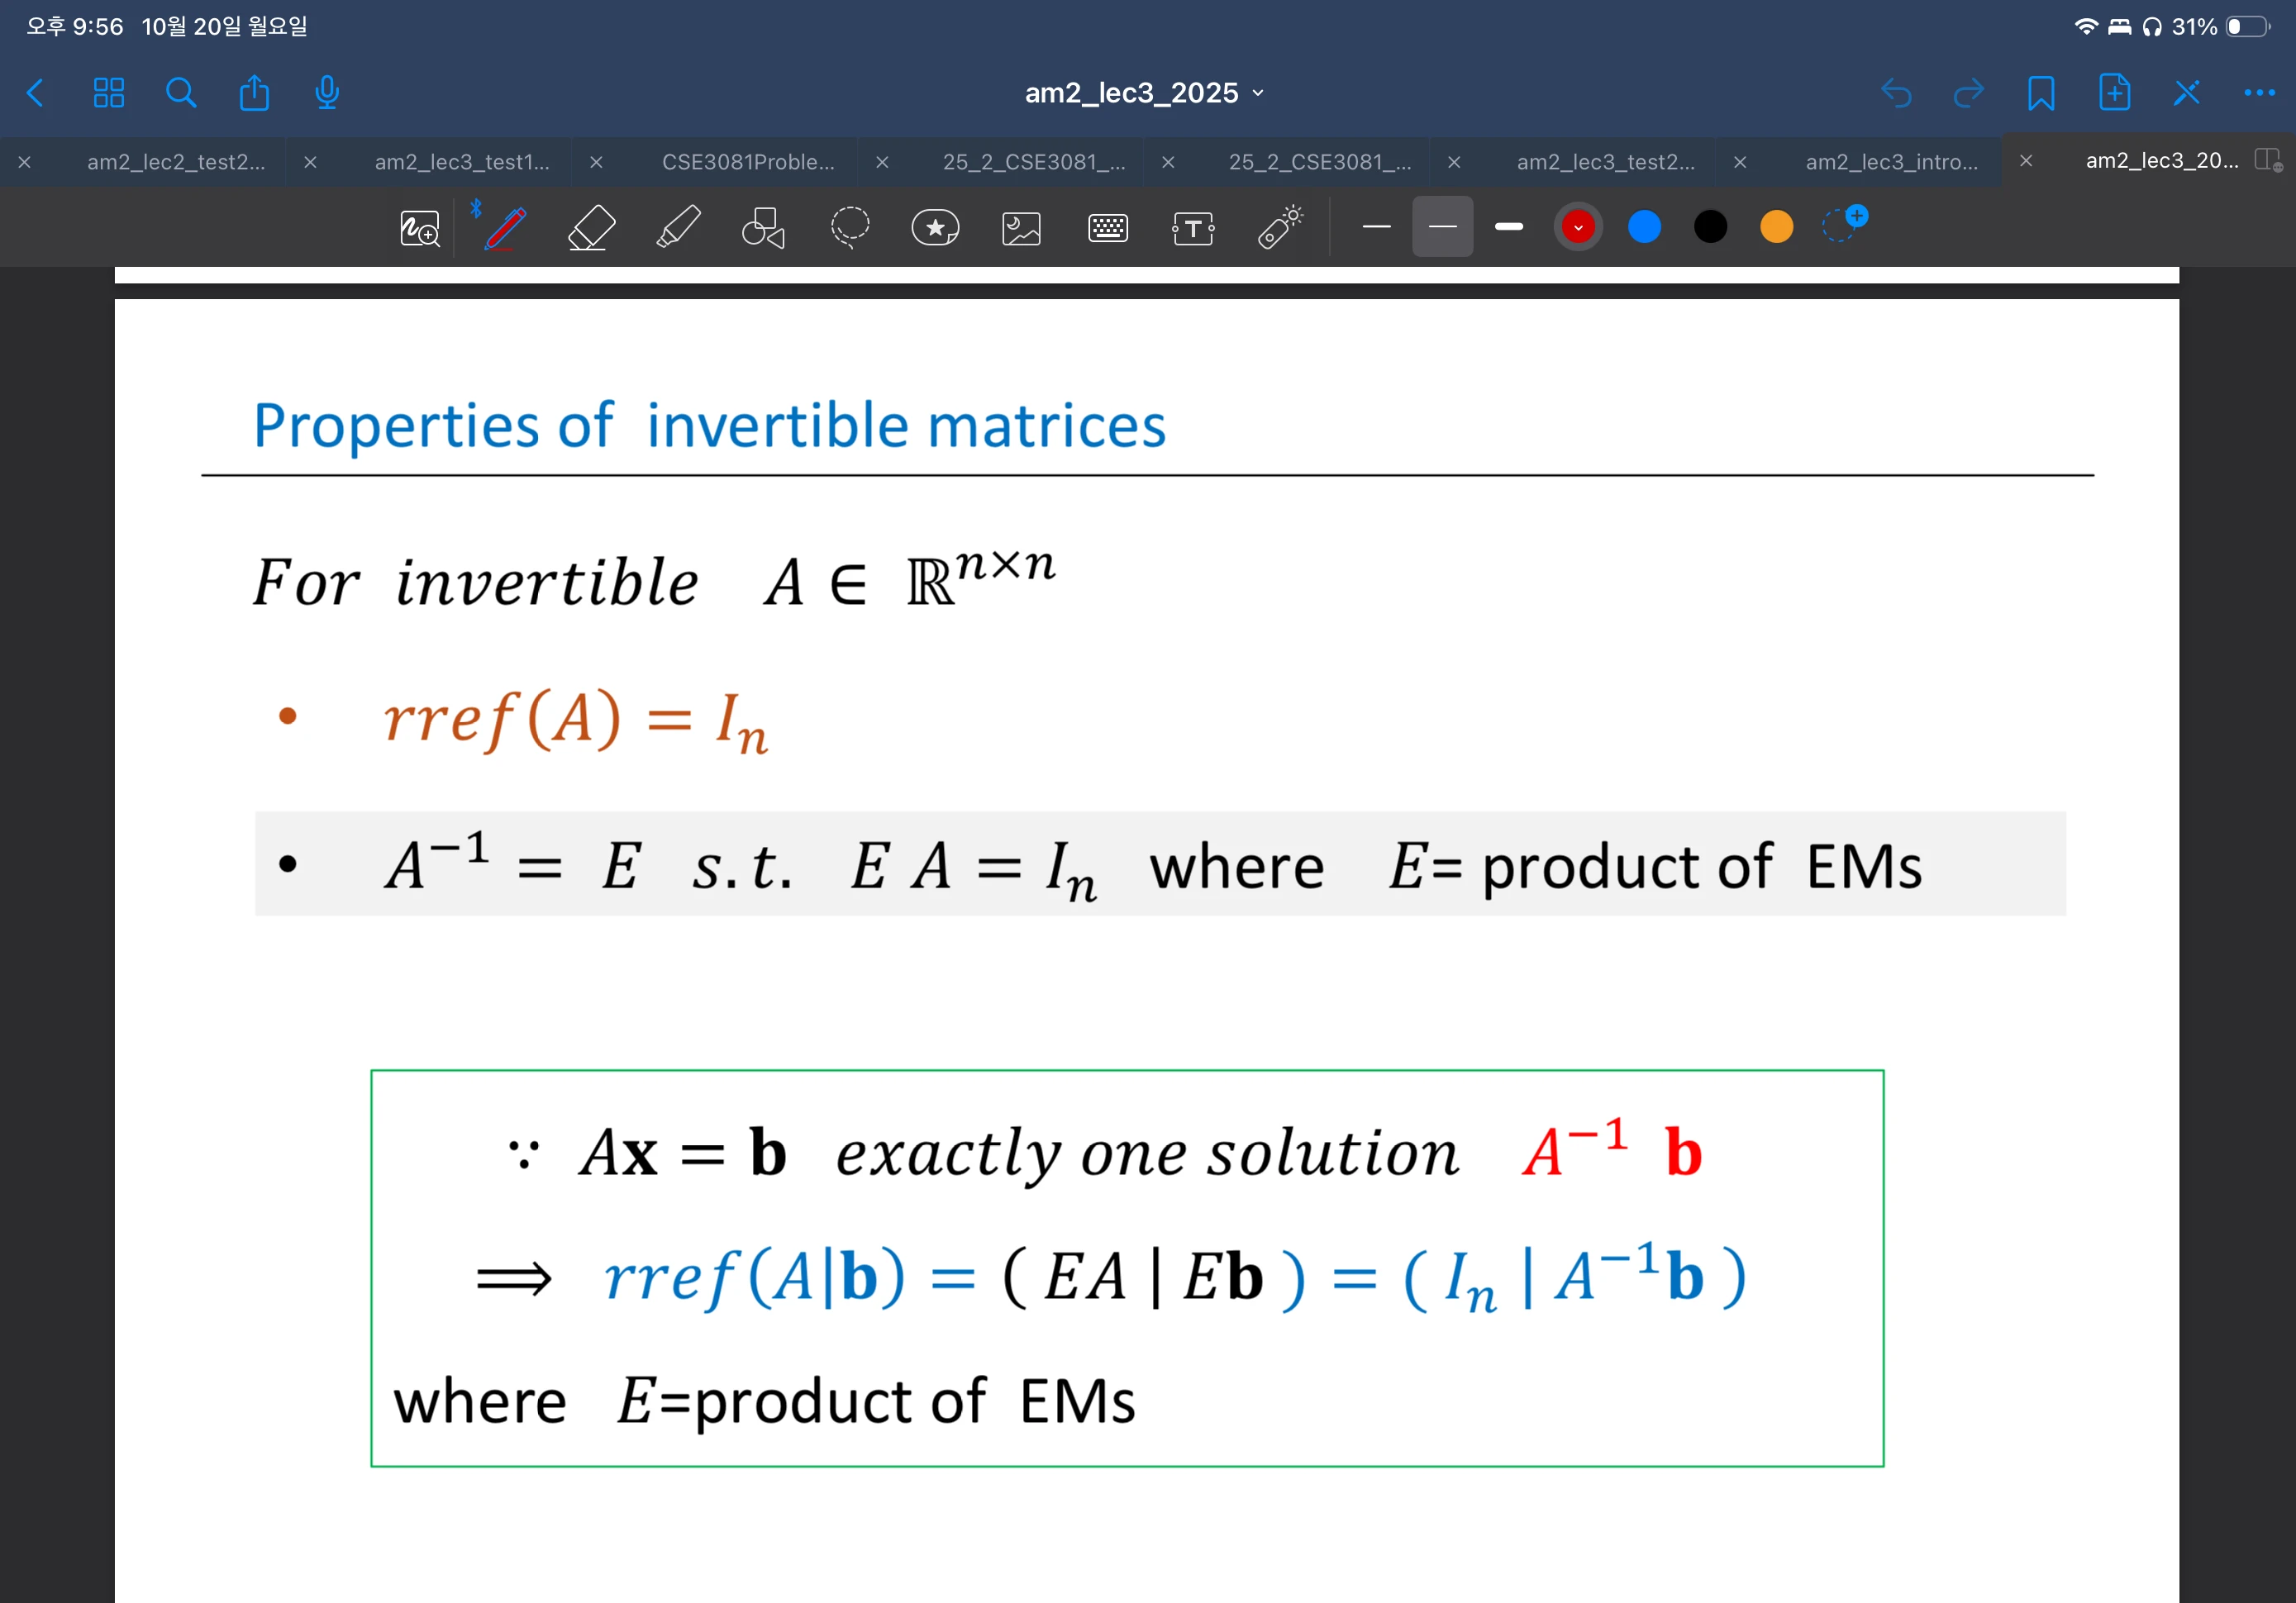The height and width of the screenshot is (1603, 2296).
Task: Select the thinnest pen stroke width
Action: [x=1376, y=227]
